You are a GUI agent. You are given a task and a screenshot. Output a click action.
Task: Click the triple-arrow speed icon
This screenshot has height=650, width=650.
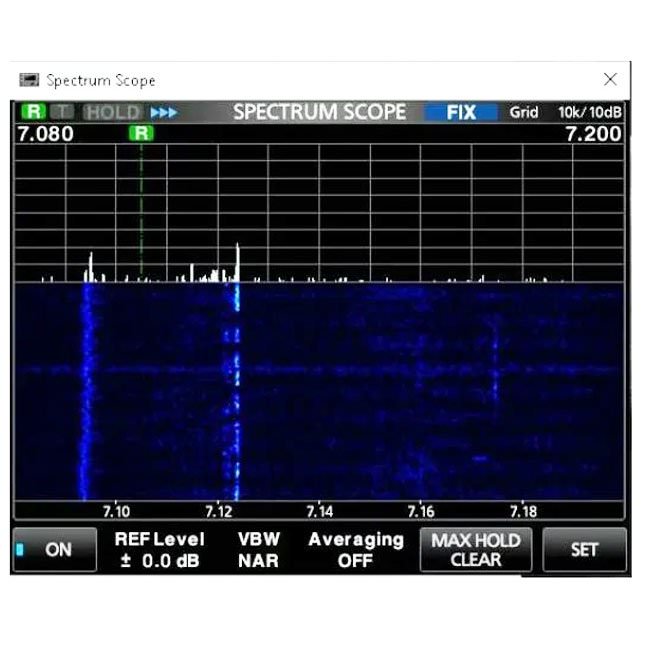coord(163,113)
